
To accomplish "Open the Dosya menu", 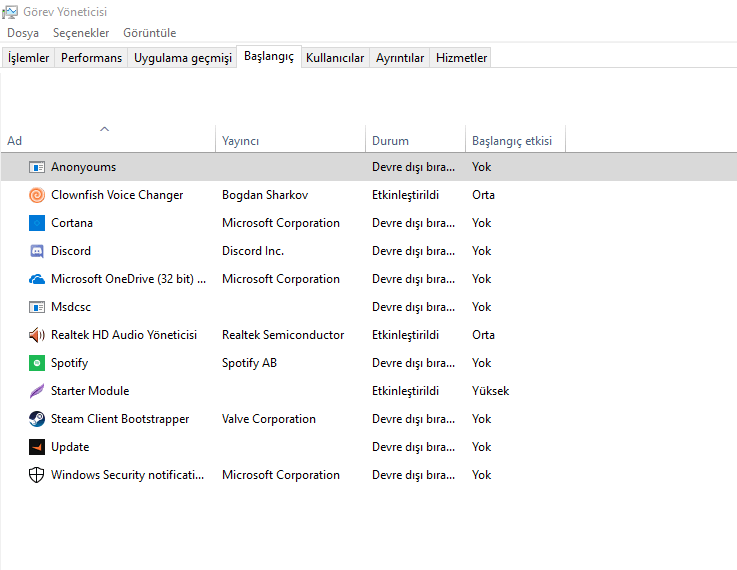I will pyautogui.click(x=23, y=33).
